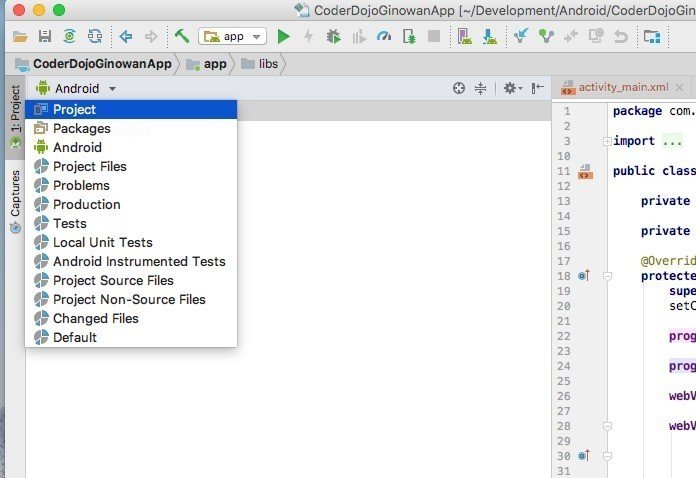This screenshot has width=696, height=478.
Task: Open the SDK Manager download icon
Action: point(490,36)
